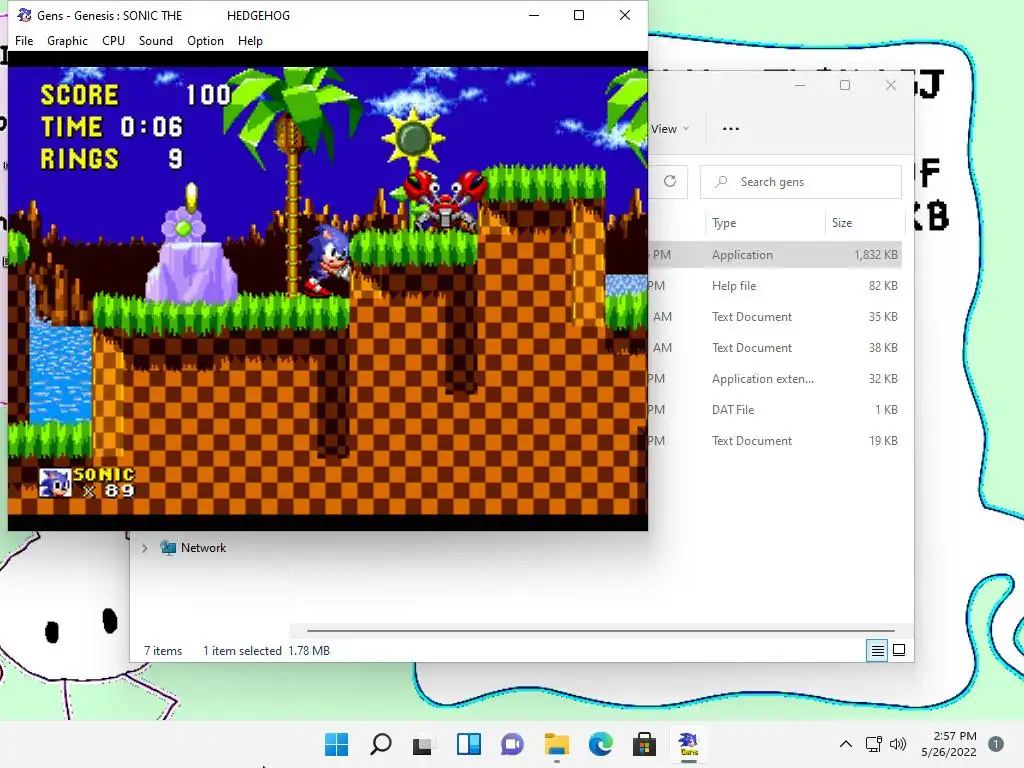Viewport: 1024px width, 768px height.
Task: Click the 1 item selected 1.78 MB status
Action: click(266, 650)
